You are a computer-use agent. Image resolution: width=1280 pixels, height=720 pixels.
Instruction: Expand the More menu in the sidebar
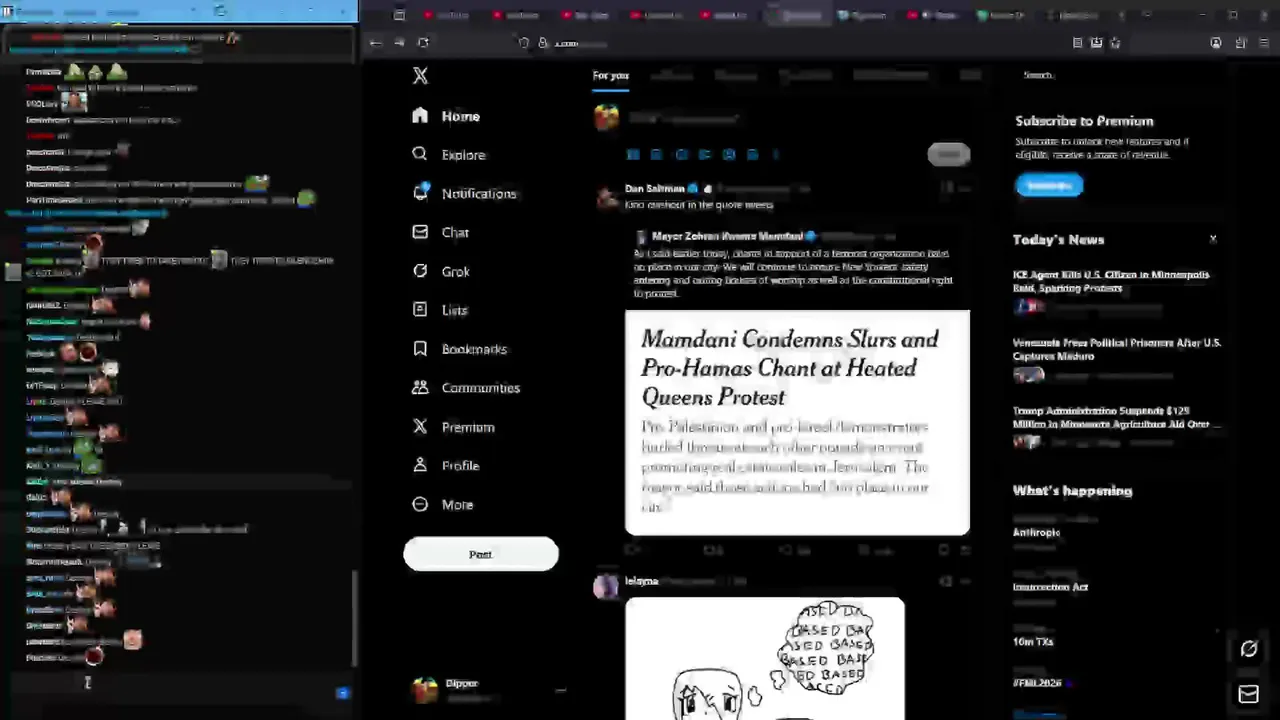(x=443, y=505)
